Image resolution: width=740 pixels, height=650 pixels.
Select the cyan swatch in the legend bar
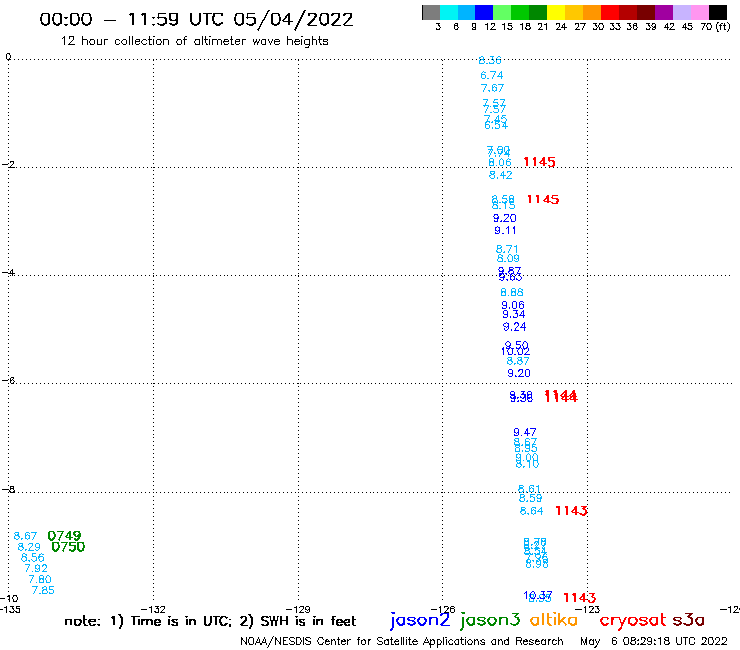point(449,12)
